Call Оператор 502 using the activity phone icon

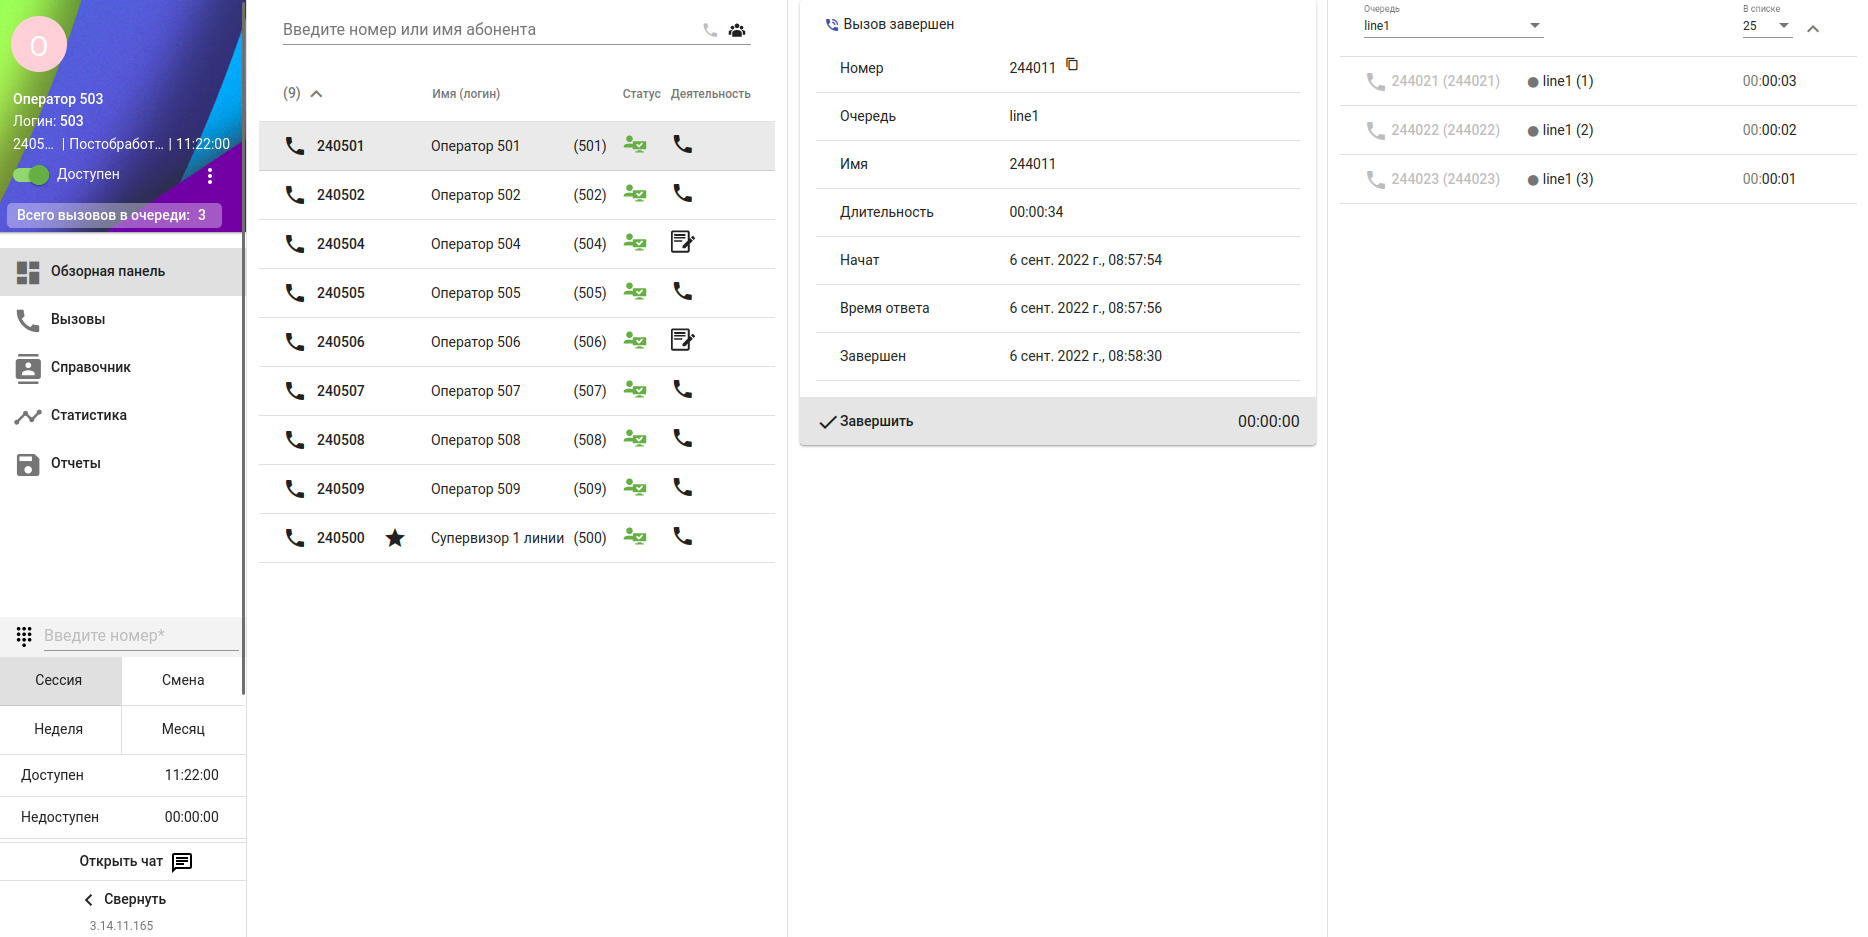pyautogui.click(x=683, y=193)
